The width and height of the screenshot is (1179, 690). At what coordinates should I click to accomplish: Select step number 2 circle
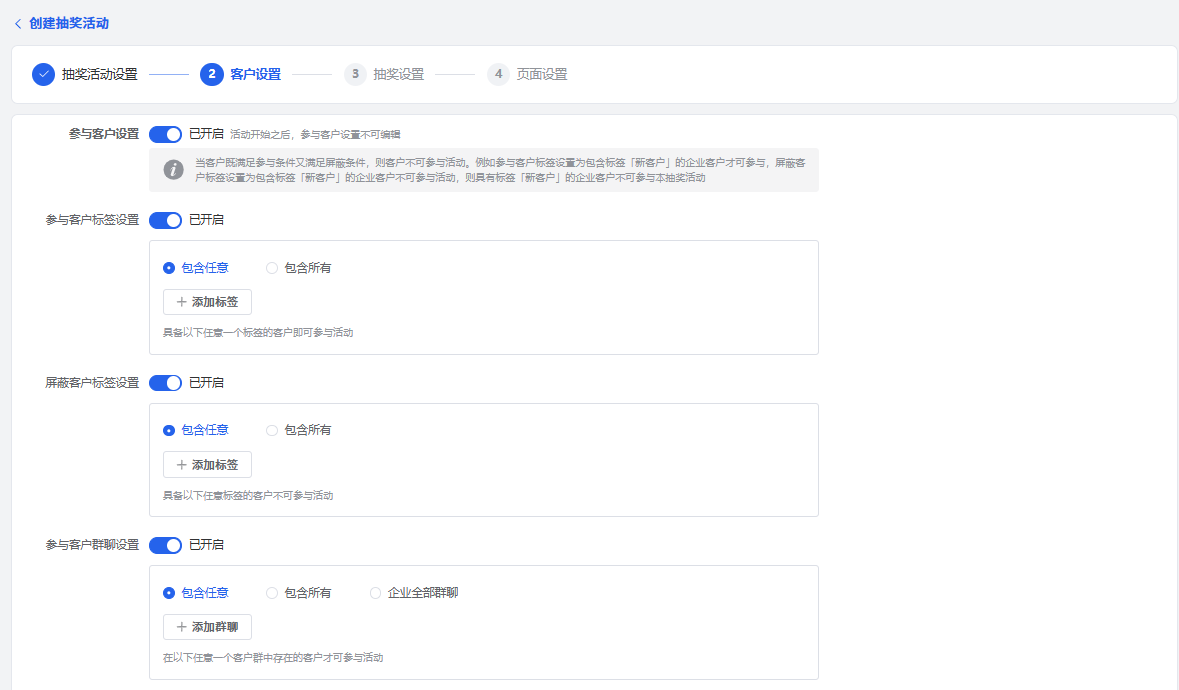pos(211,74)
